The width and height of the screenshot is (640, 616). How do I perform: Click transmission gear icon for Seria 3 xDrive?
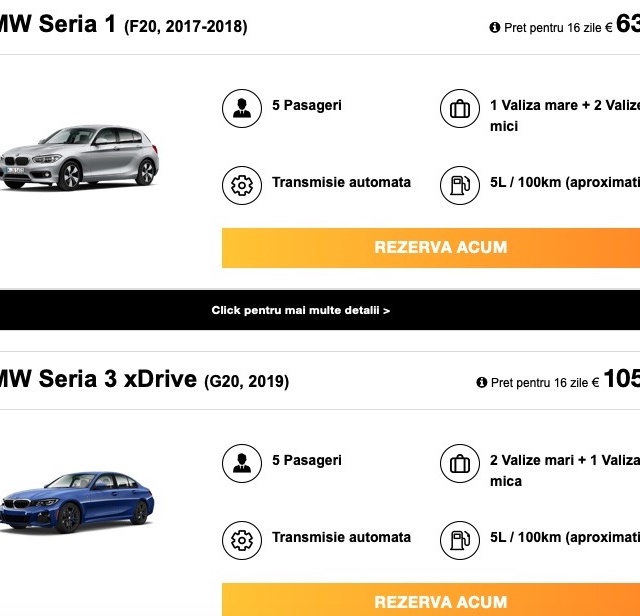point(241,540)
